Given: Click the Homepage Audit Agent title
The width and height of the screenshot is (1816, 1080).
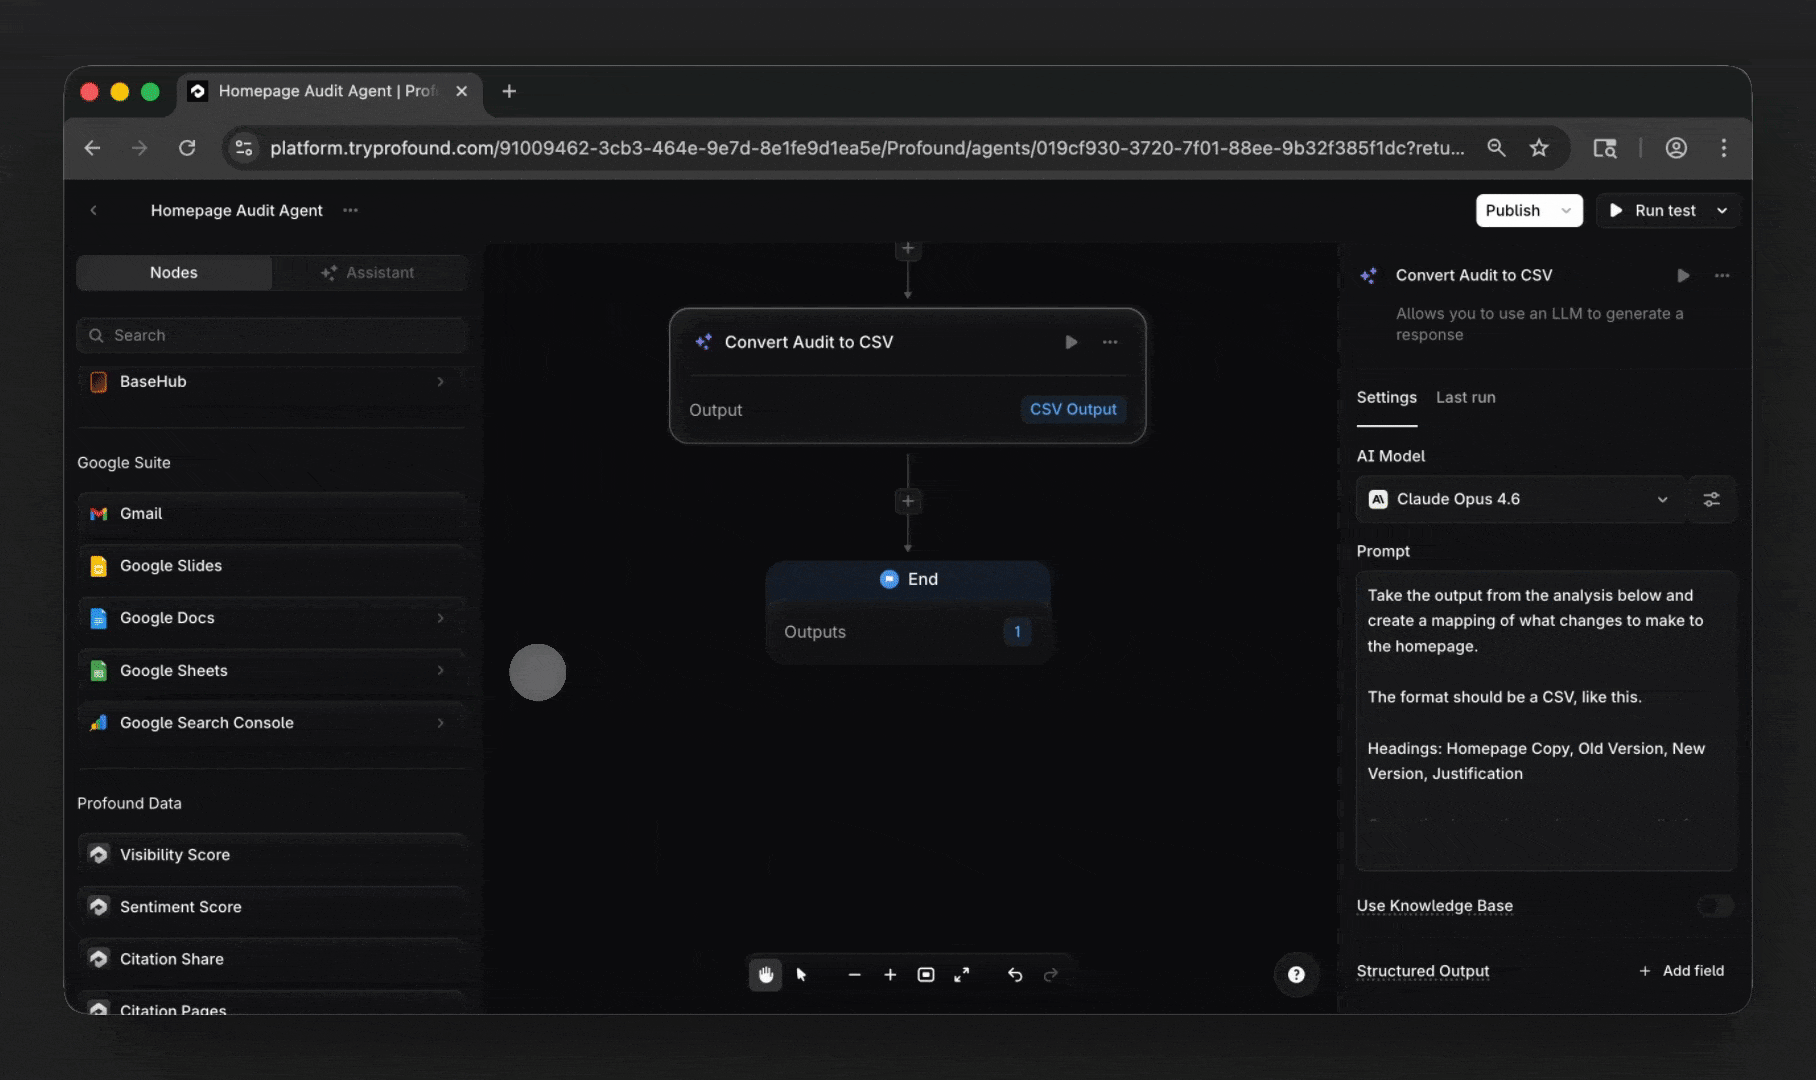Looking at the screenshot, I should pos(237,210).
